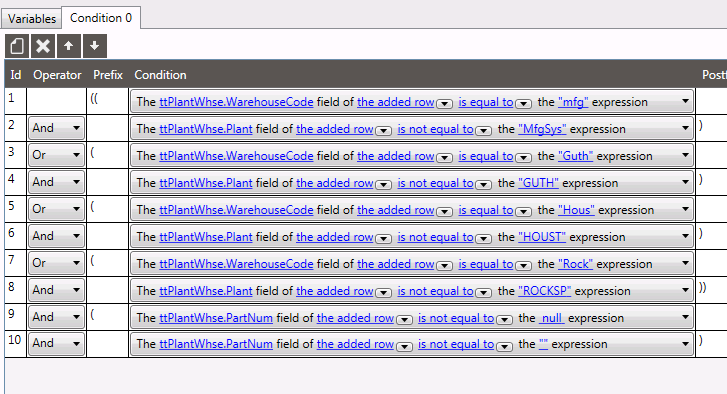This screenshot has height=394, width=727.
Task: Open the Or operator dropdown in row 3
Action: (56, 155)
